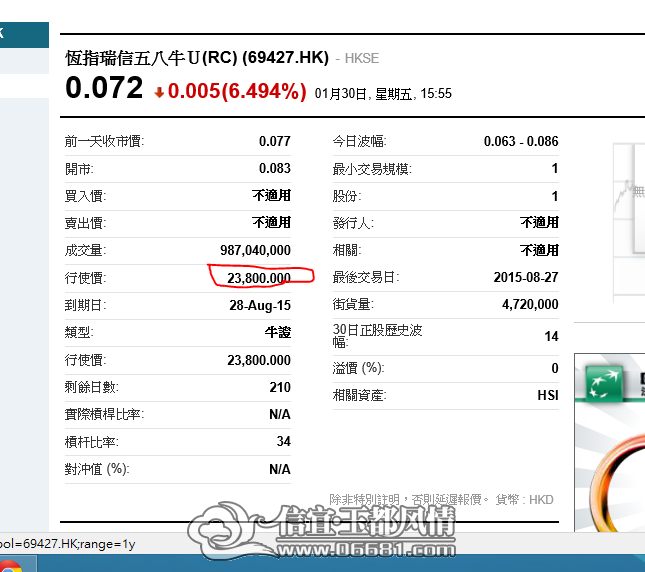645x572 pixels.
Task: Click the red down-arrow price change icon
Action: pos(159,93)
